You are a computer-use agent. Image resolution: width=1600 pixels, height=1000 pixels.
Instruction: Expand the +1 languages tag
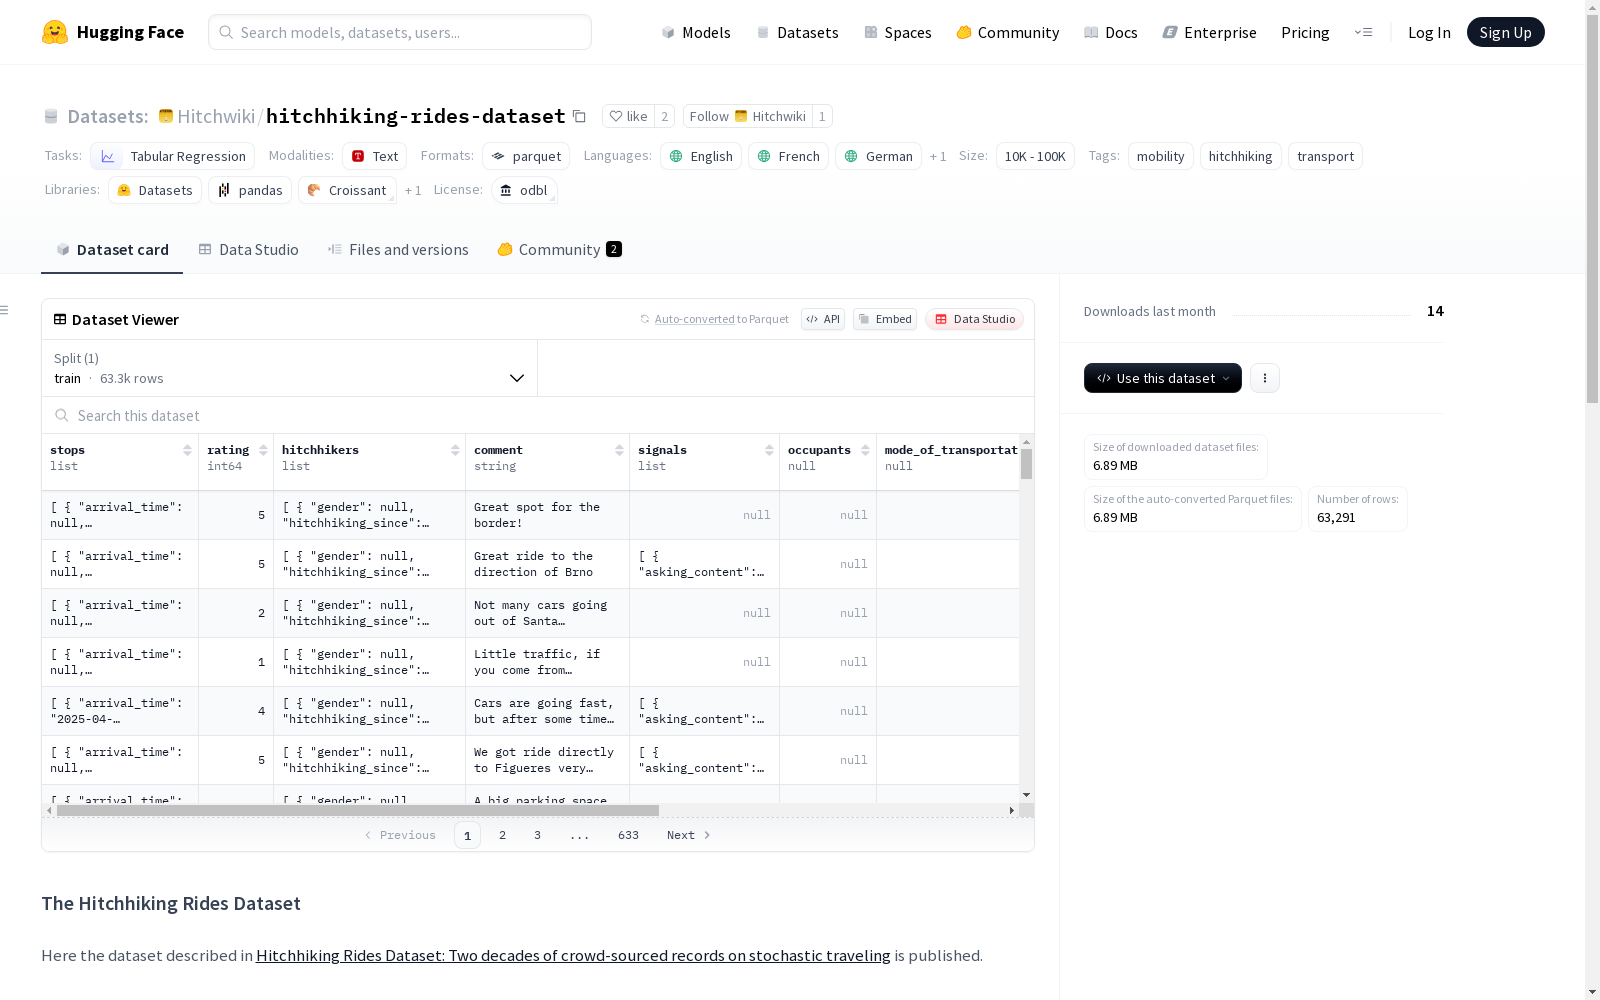coord(938,156)
